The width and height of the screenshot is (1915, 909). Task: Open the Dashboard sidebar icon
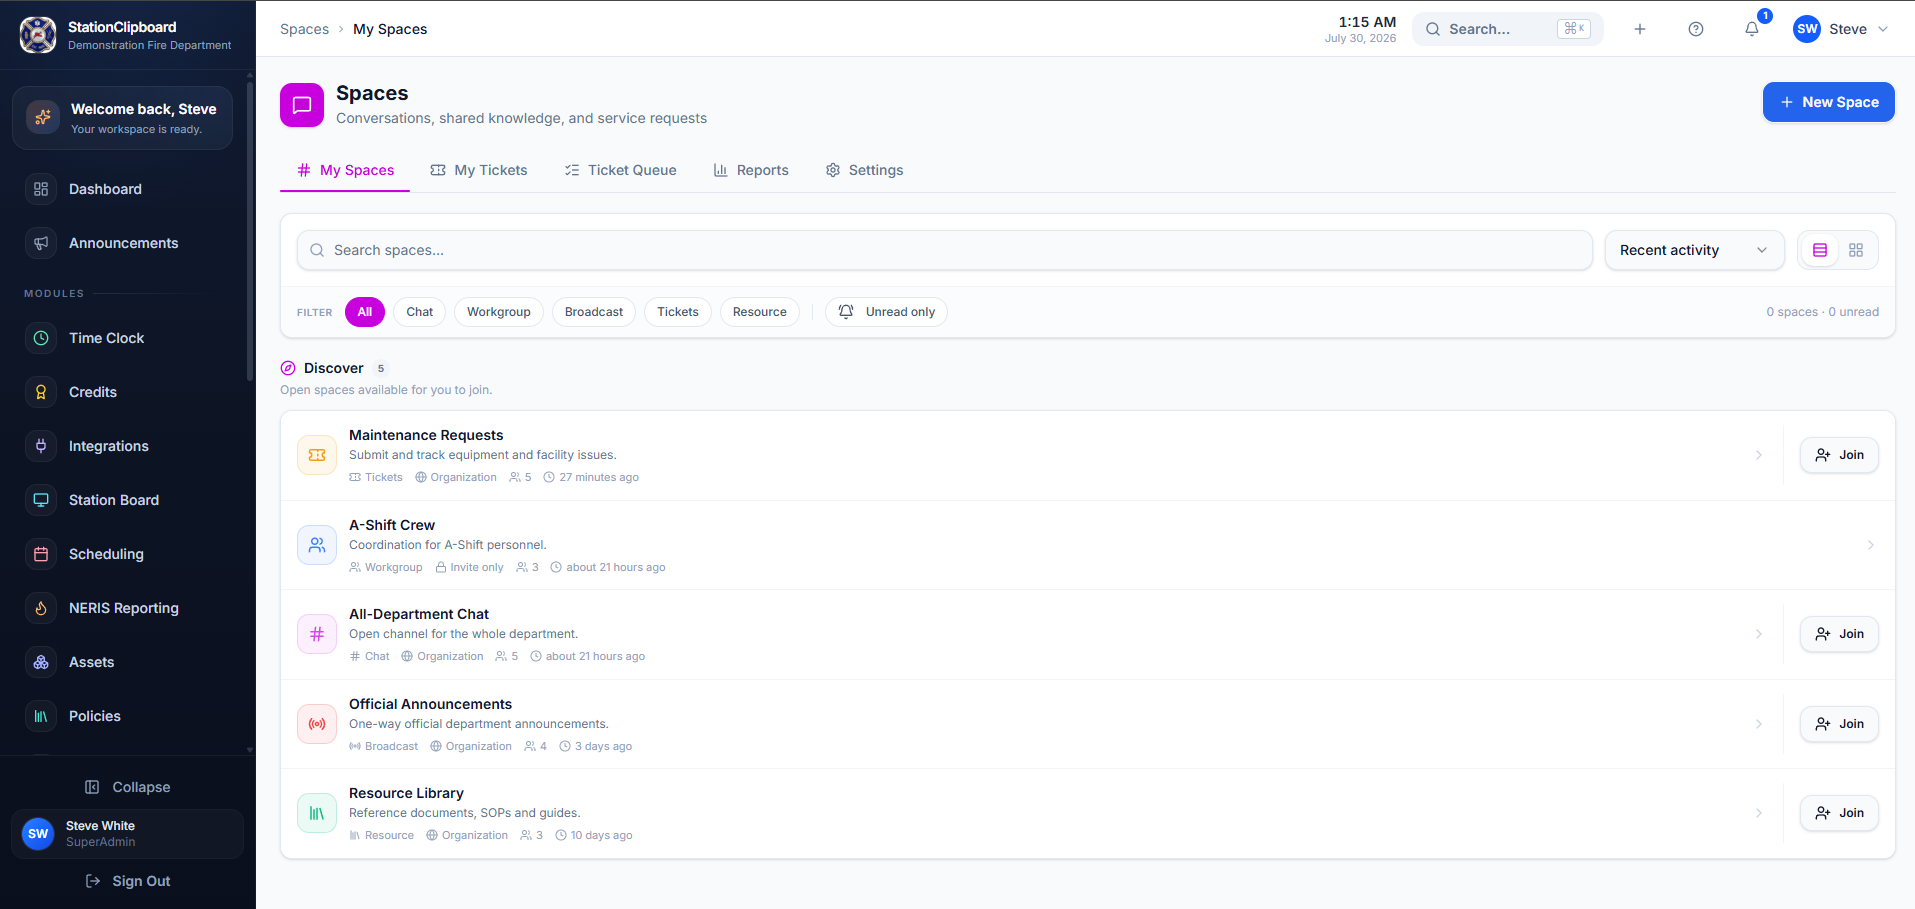click(x=41, y=189)
